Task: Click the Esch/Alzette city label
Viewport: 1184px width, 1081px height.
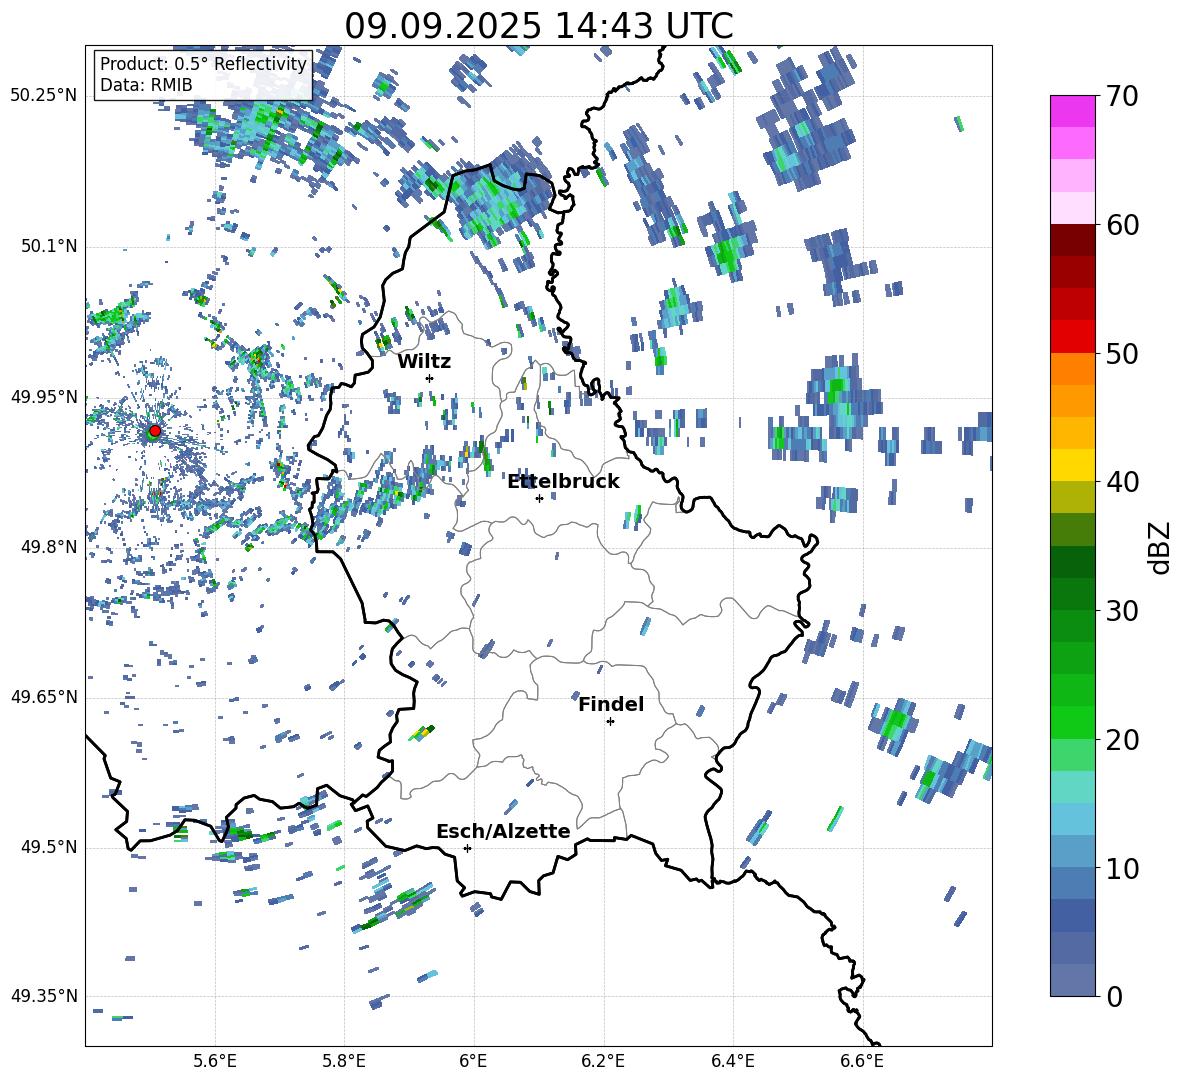Action: [503, 832]
